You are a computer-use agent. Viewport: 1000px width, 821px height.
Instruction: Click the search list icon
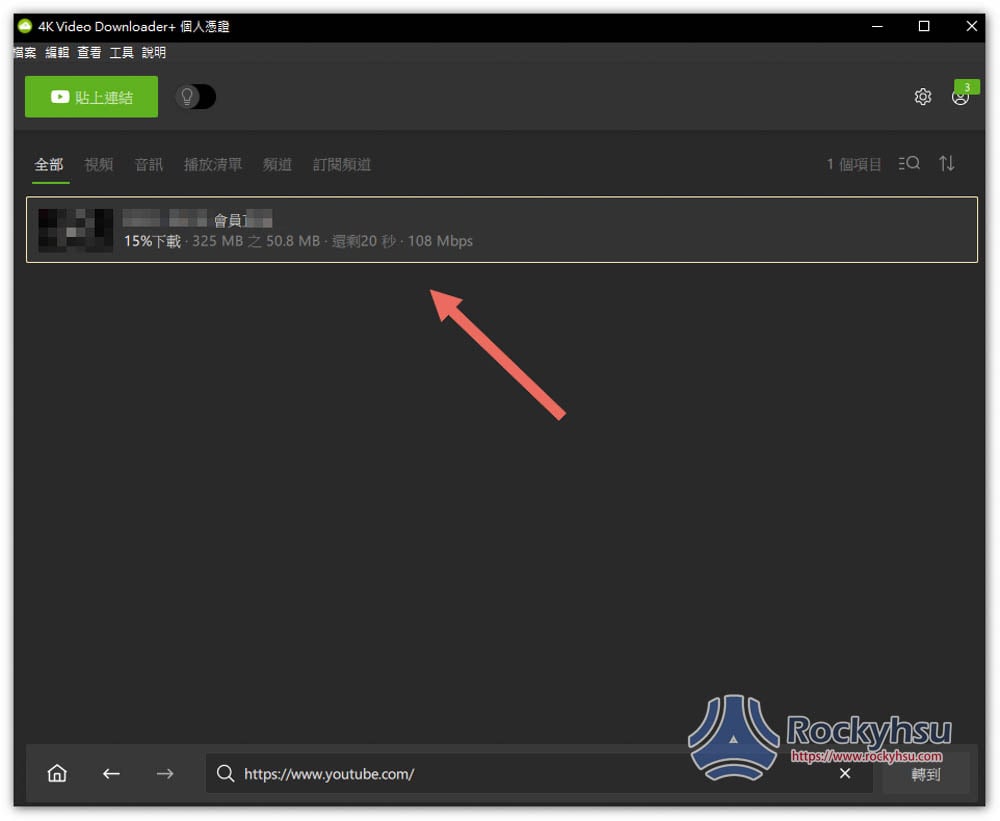pyautogui.click(x=909, y=163)
